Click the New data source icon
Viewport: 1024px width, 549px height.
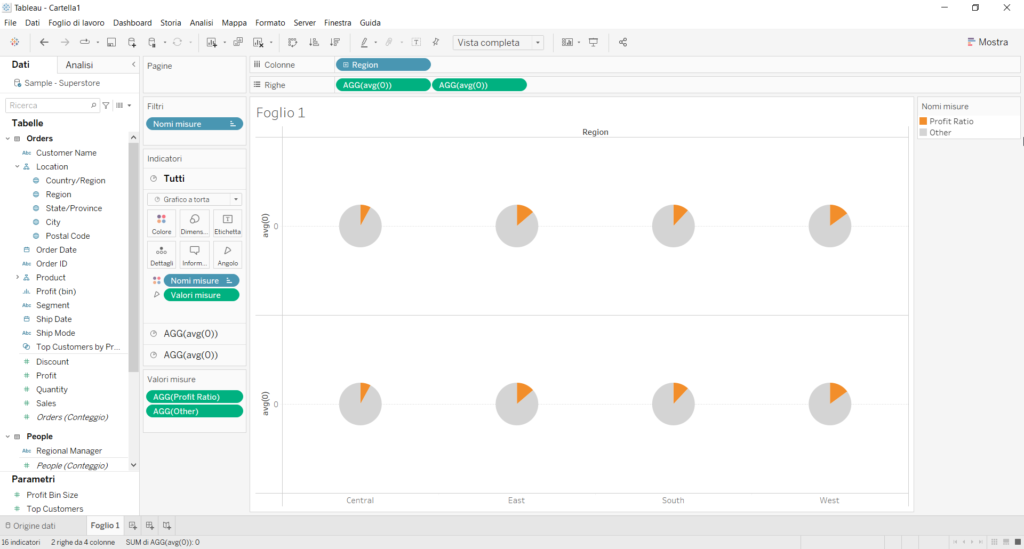[x=132, y=42]
